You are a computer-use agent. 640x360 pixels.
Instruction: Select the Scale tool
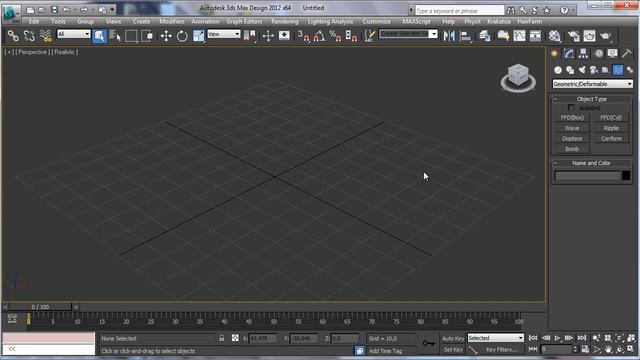point(198,36)
